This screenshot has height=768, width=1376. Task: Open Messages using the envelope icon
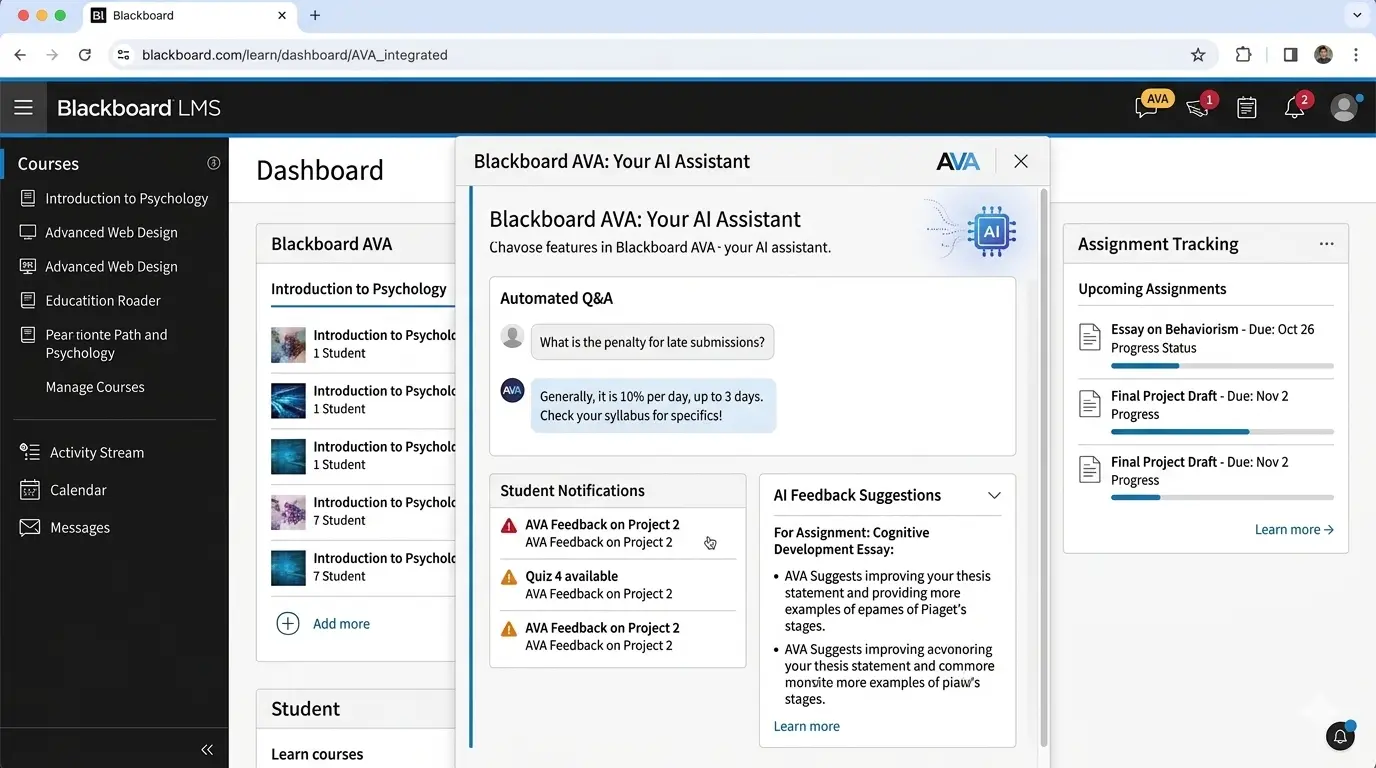[80, 527]
